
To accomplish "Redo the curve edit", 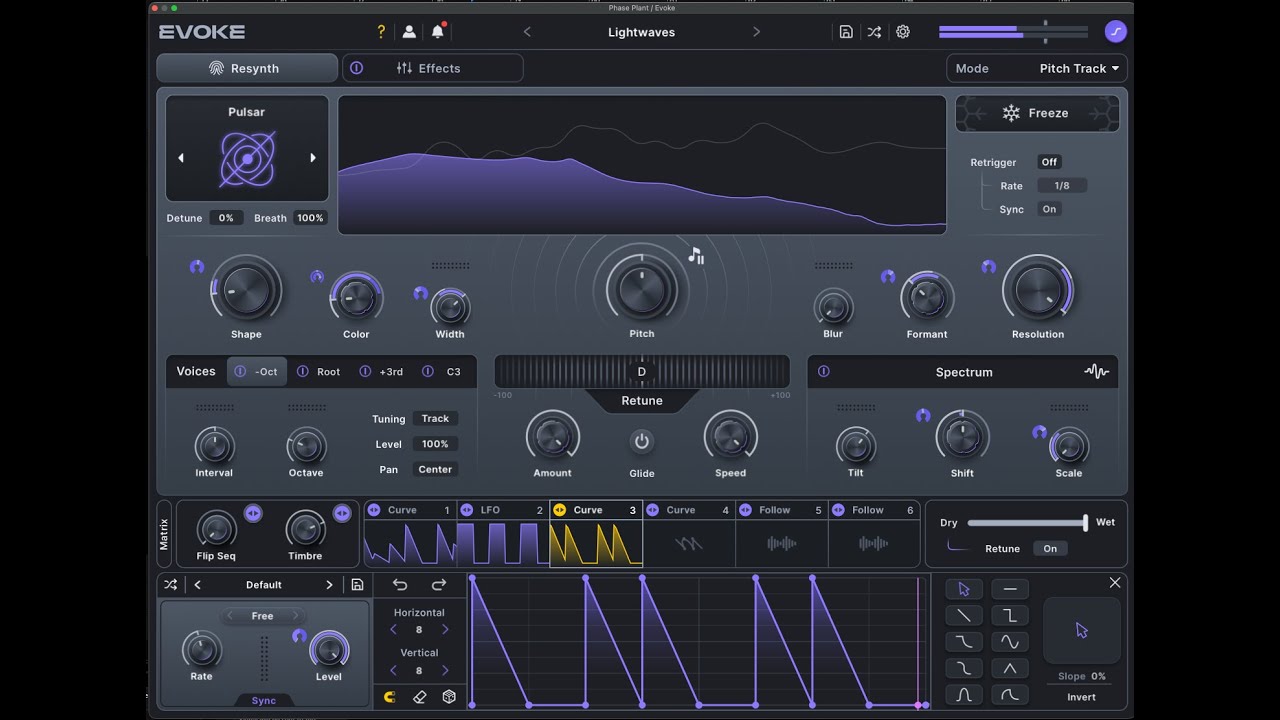I will tap(438, 585).
